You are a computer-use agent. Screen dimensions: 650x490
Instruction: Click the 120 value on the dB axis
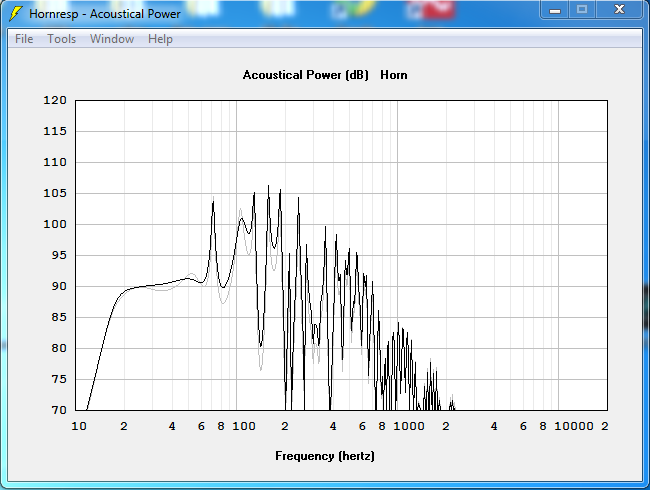tap(55, 100)
